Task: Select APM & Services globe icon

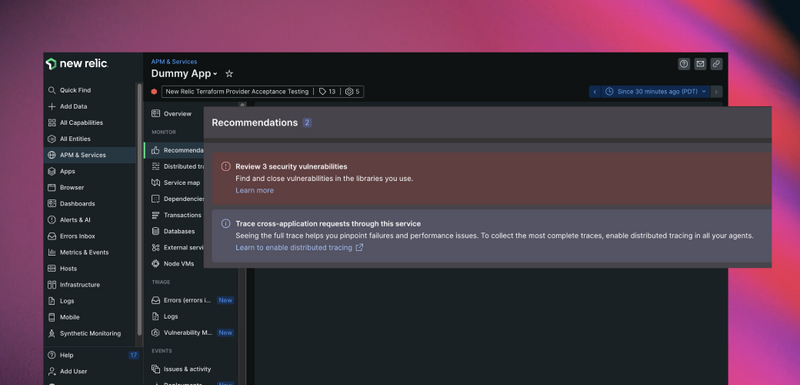Action: (x=52, y=155)
